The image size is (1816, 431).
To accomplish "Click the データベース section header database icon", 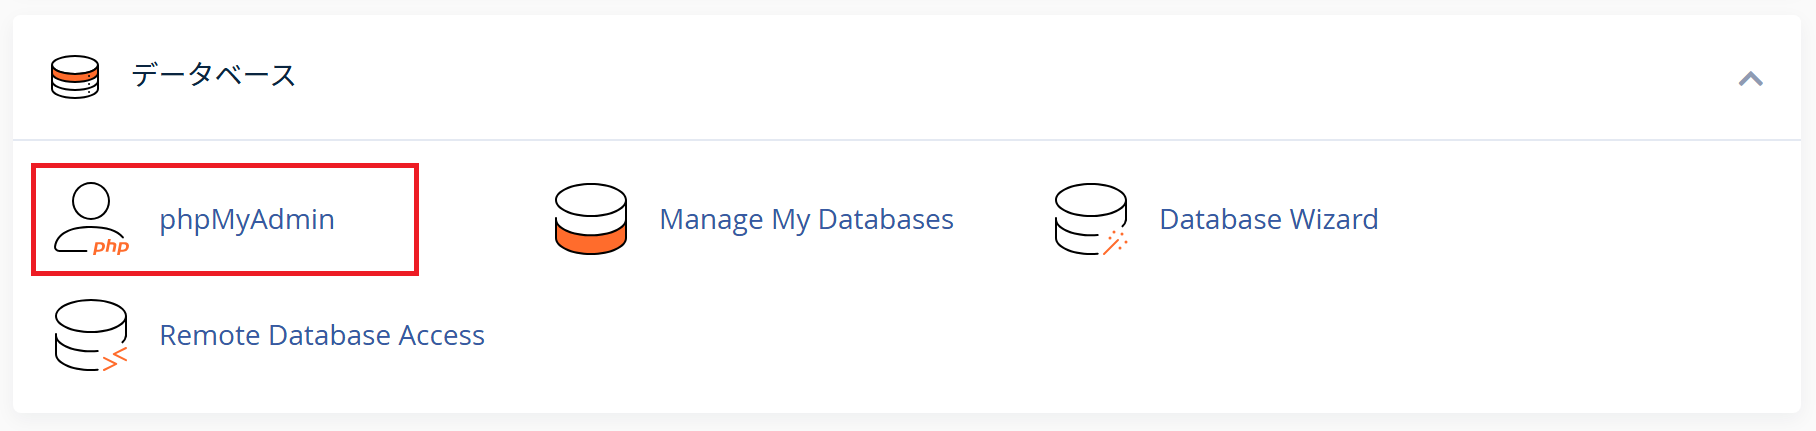I will (x=75, y=76).
